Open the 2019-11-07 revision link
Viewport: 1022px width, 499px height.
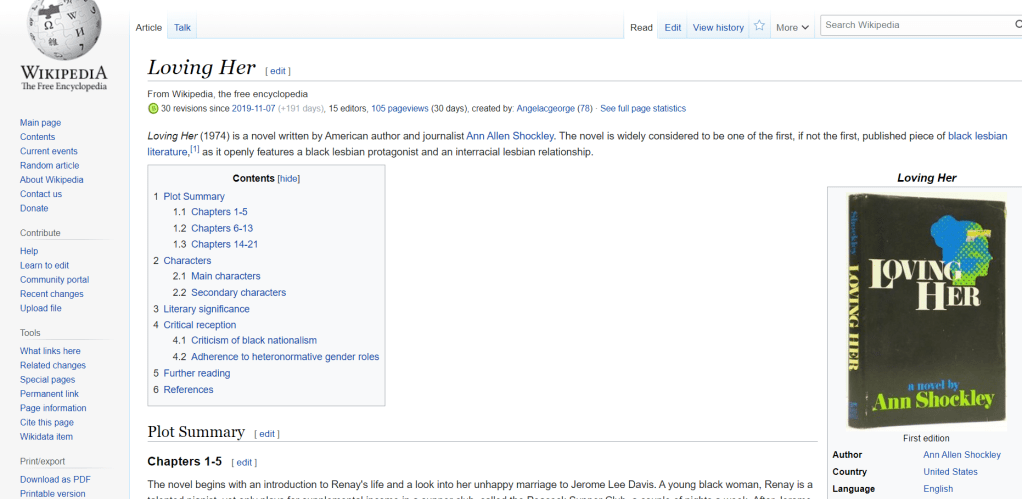tap(254, 109)
